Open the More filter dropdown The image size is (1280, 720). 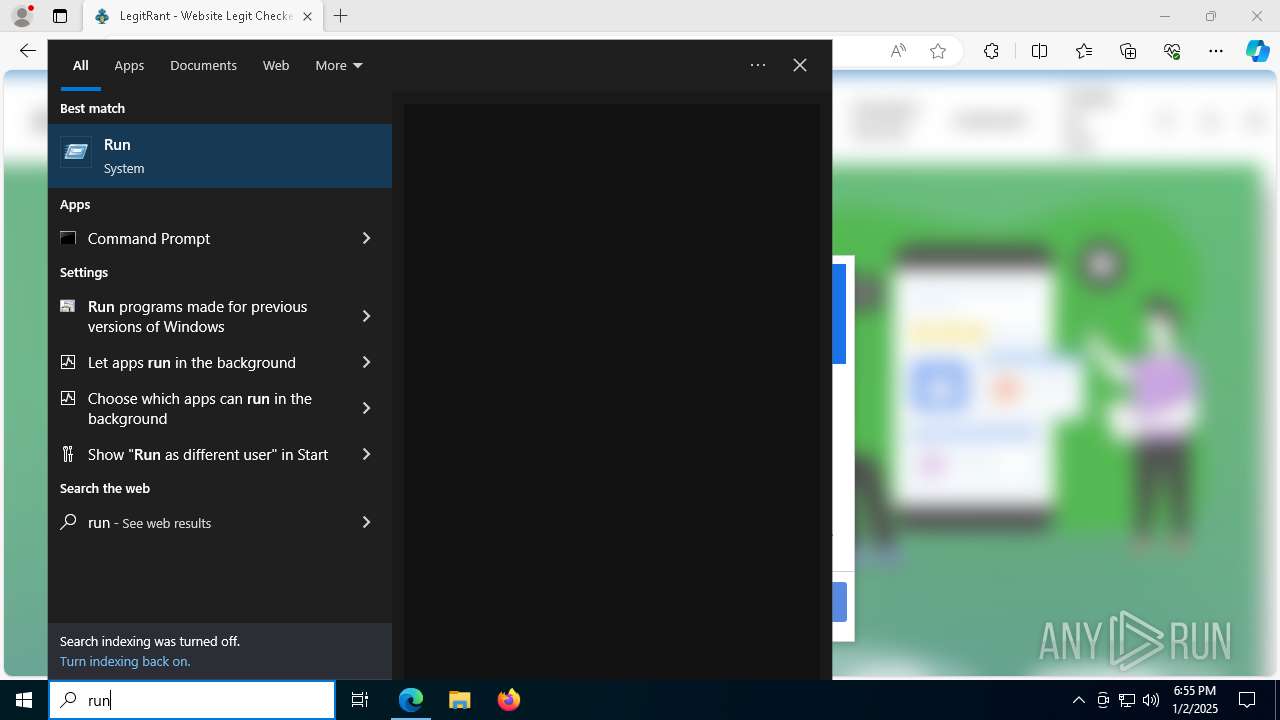pos(338,65)
